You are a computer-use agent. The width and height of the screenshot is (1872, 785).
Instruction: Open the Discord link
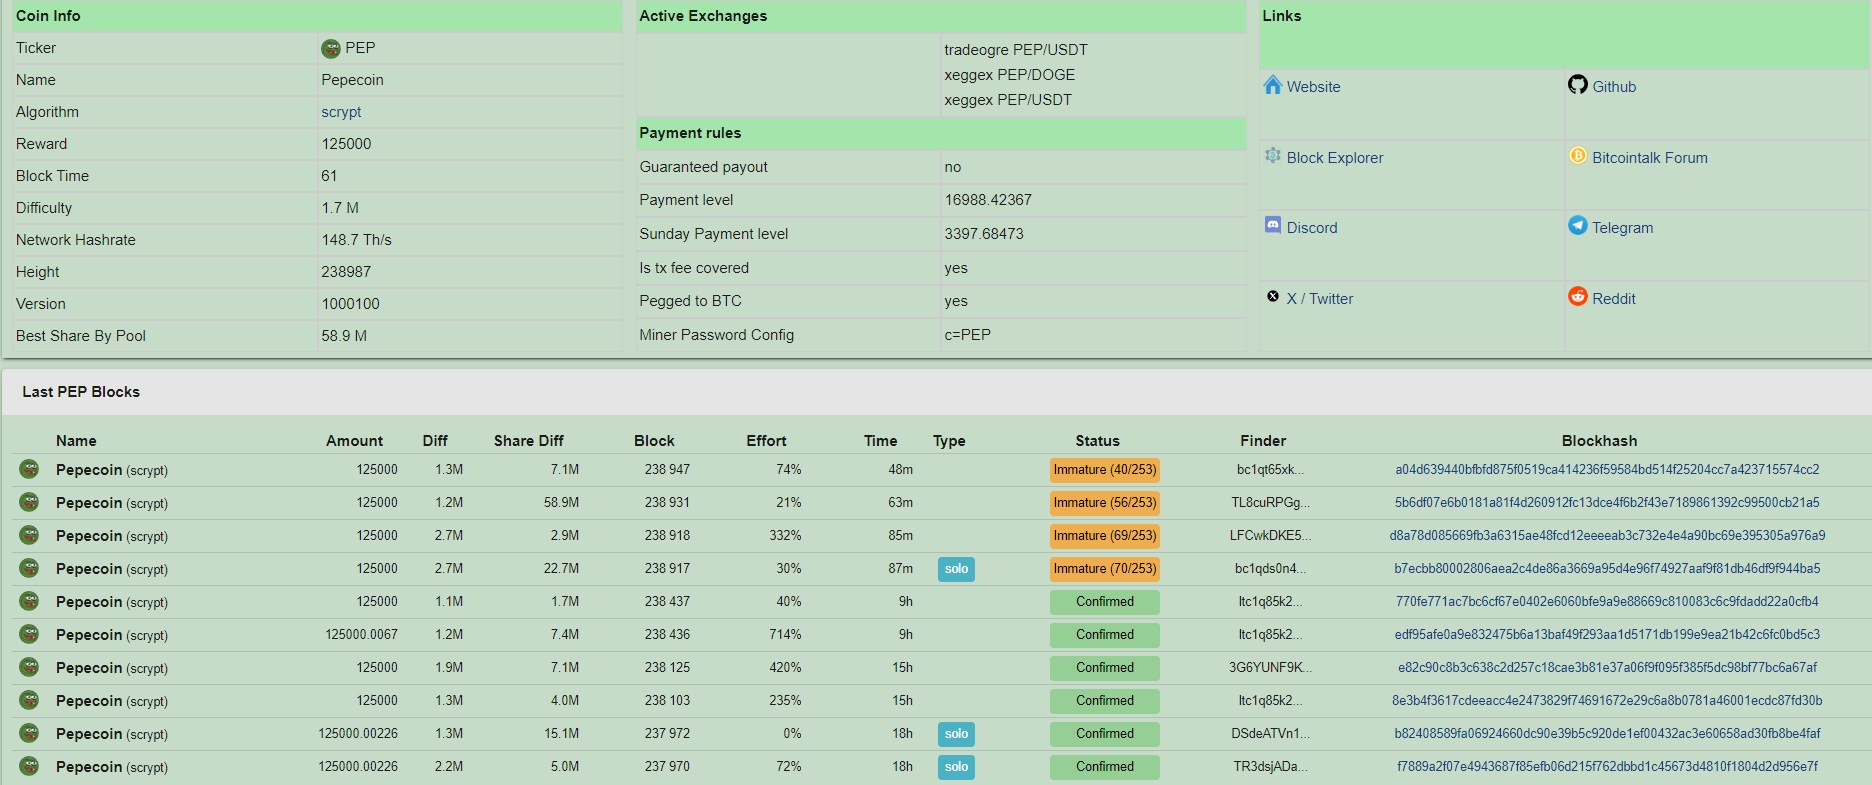(1312, 228)
